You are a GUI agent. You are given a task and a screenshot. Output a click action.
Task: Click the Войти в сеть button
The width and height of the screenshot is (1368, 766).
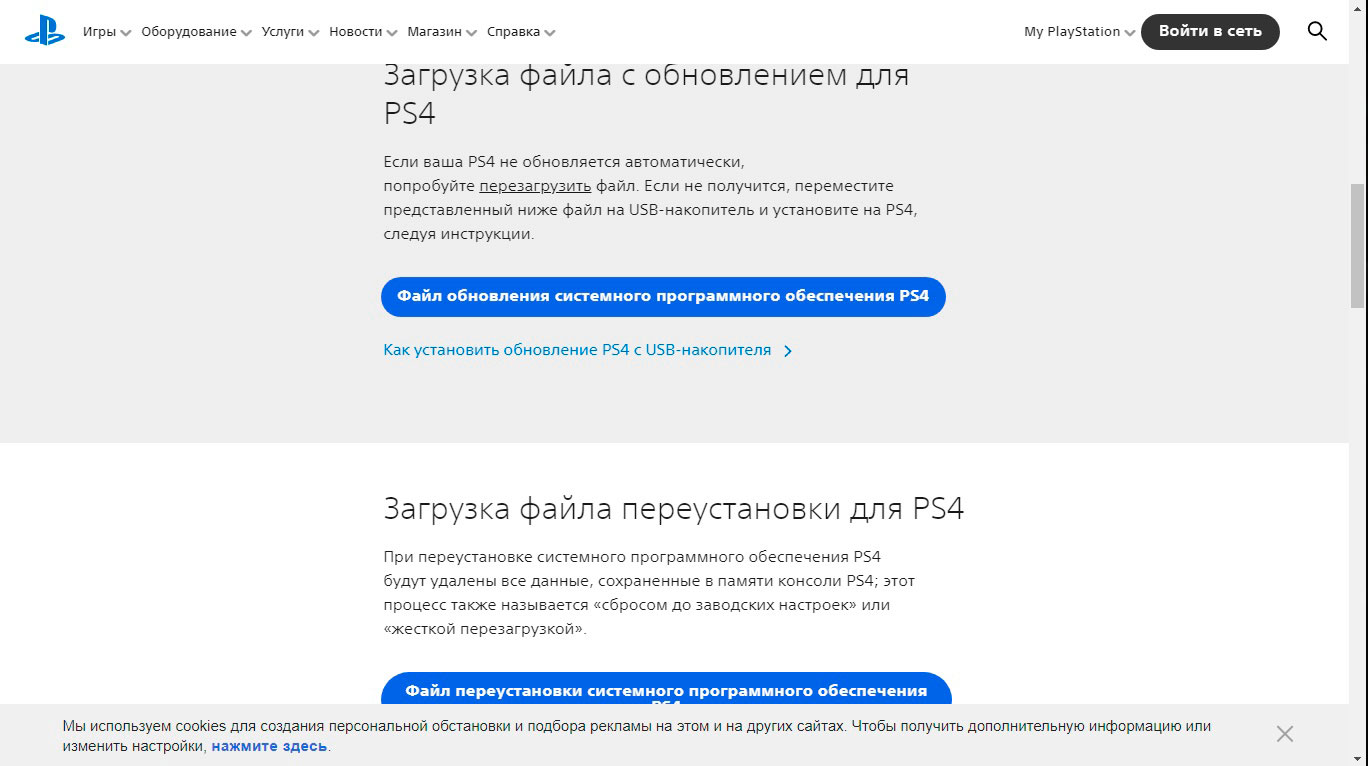1210,31
